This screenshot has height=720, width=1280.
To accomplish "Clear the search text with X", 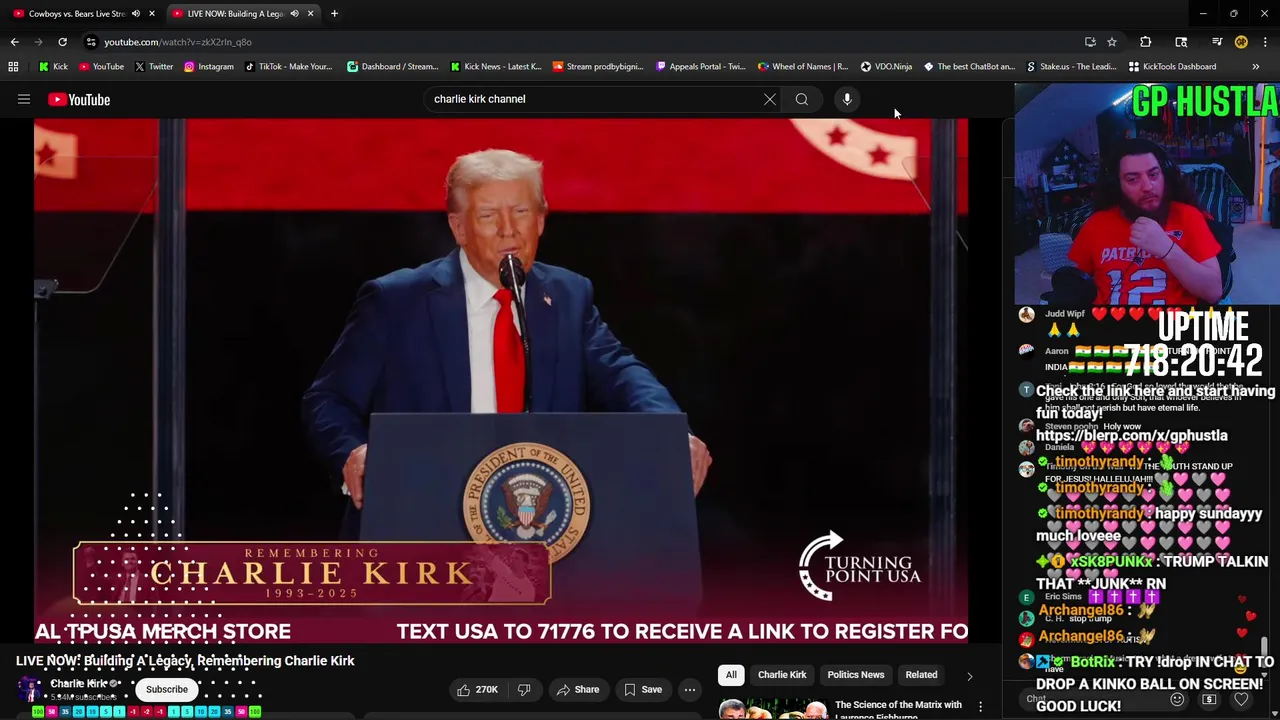I will click(x=769, y=99).
